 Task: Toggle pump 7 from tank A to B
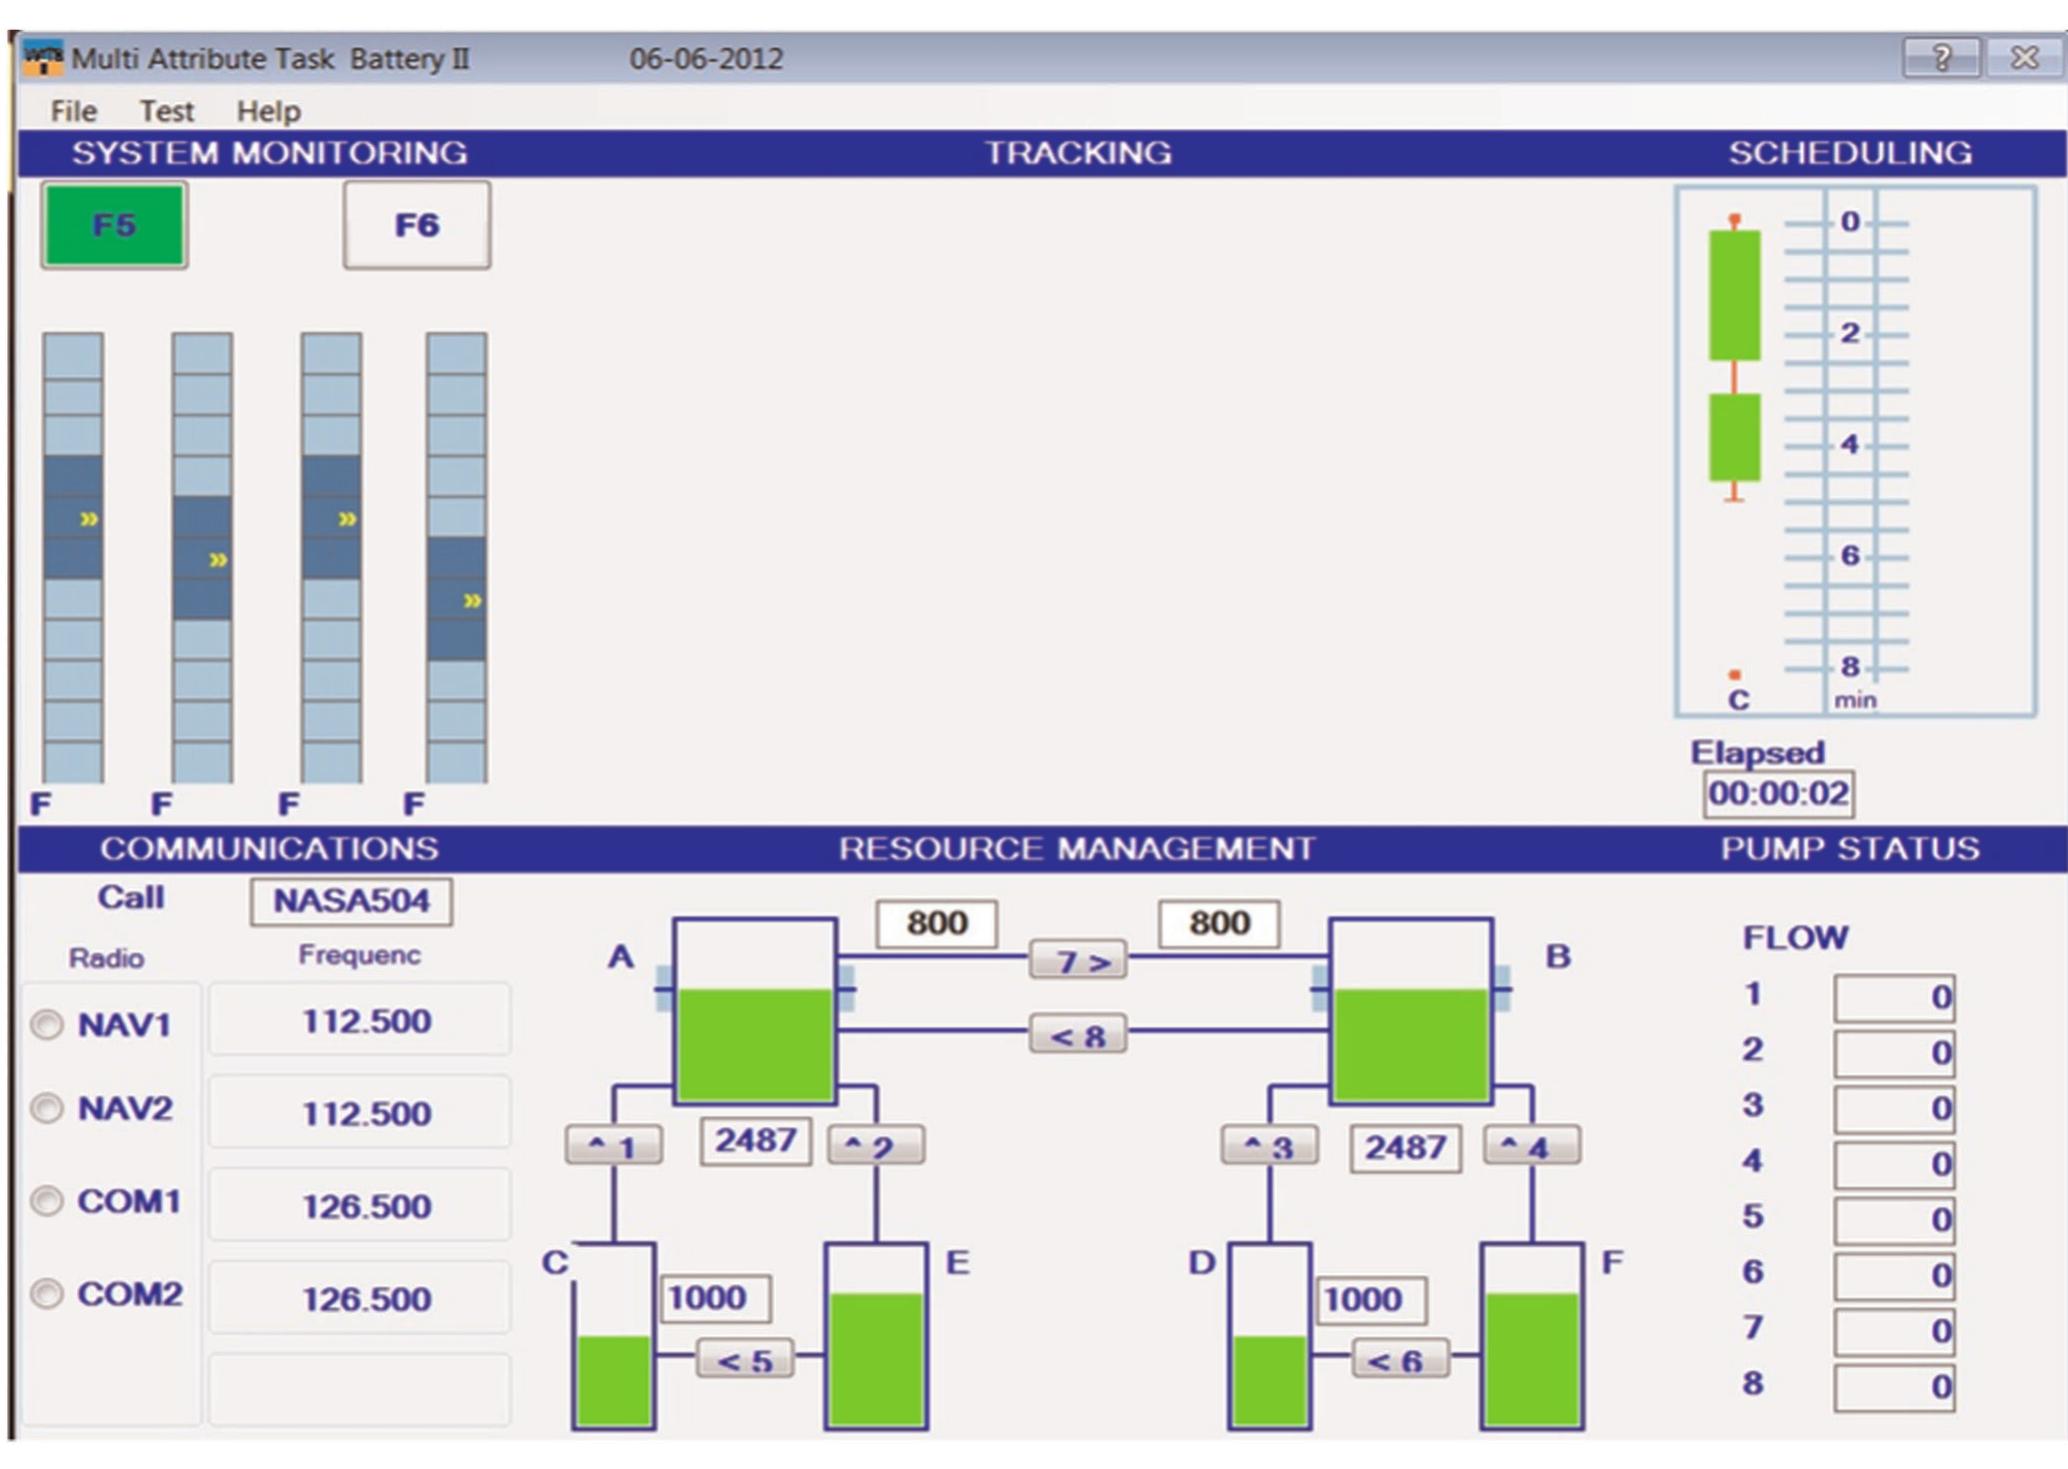pos(1078,961)
